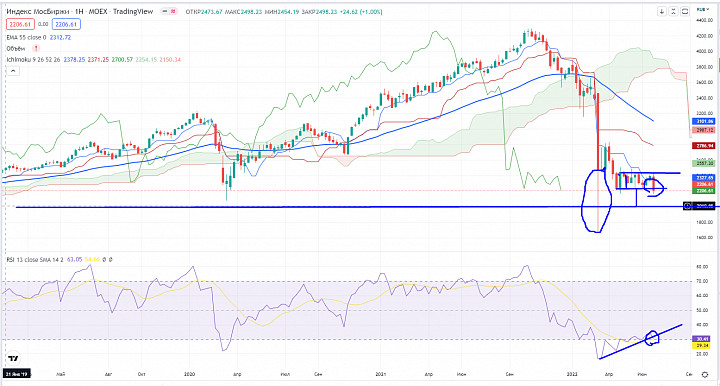
Task: Click the EMA value 2312.72
Action: coord(60,37)
